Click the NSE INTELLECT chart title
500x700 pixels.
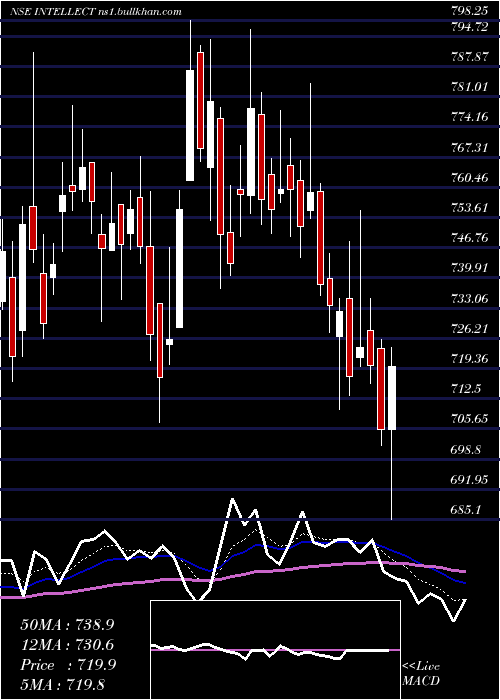pos(95,12)
